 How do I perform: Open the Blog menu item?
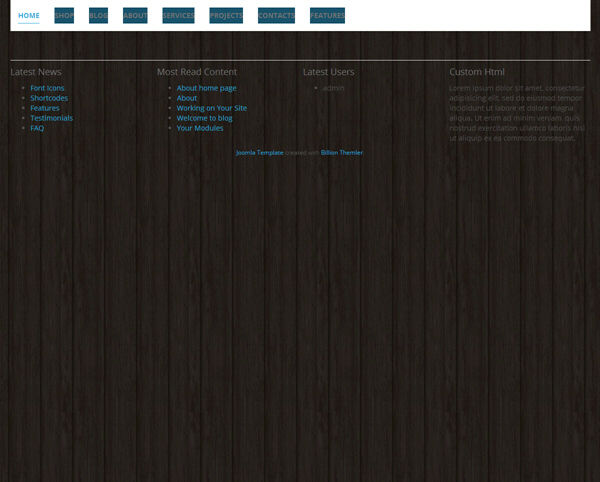coord(98,16)
